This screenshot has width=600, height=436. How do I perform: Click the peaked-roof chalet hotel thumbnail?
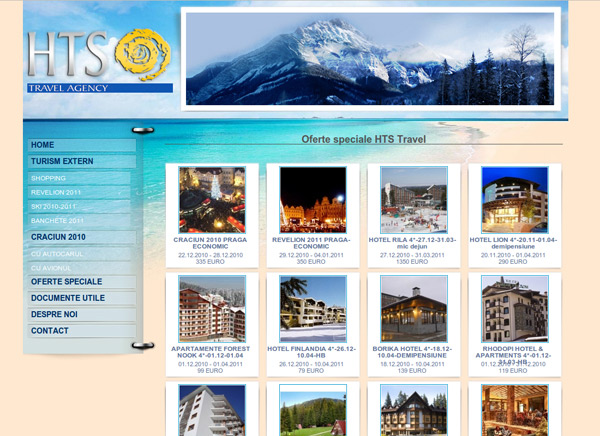pos(414,410)
